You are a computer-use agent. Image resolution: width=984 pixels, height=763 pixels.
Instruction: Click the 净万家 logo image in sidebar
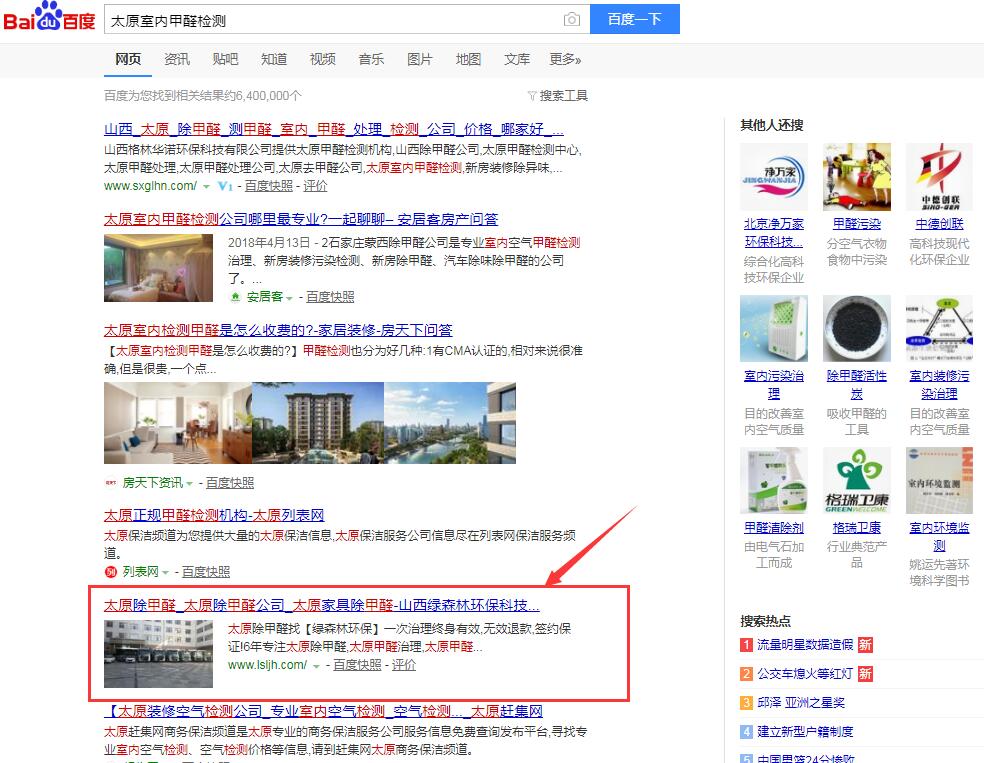pyautogui.click(x=773, y=177)
